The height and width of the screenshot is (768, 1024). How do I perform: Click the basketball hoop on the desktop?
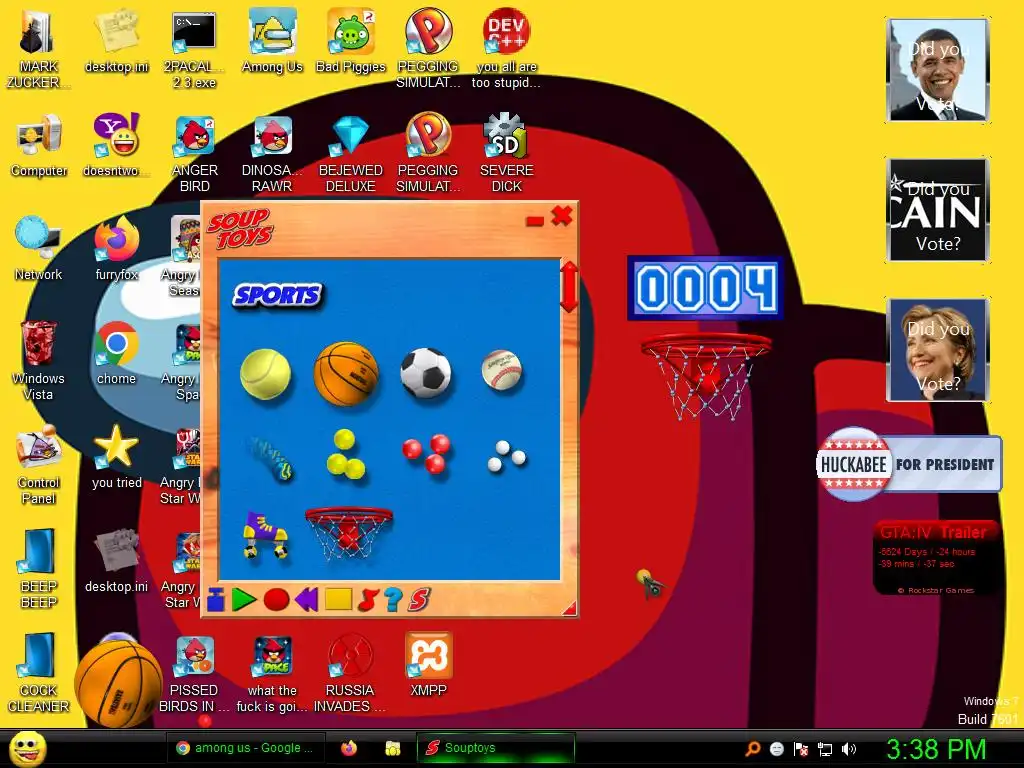click(705, 376)
